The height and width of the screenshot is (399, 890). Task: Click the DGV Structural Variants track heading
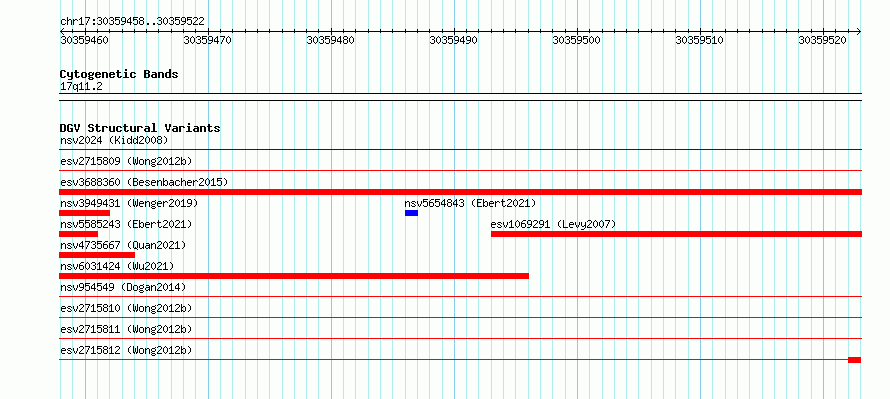[x=140, y=128]
